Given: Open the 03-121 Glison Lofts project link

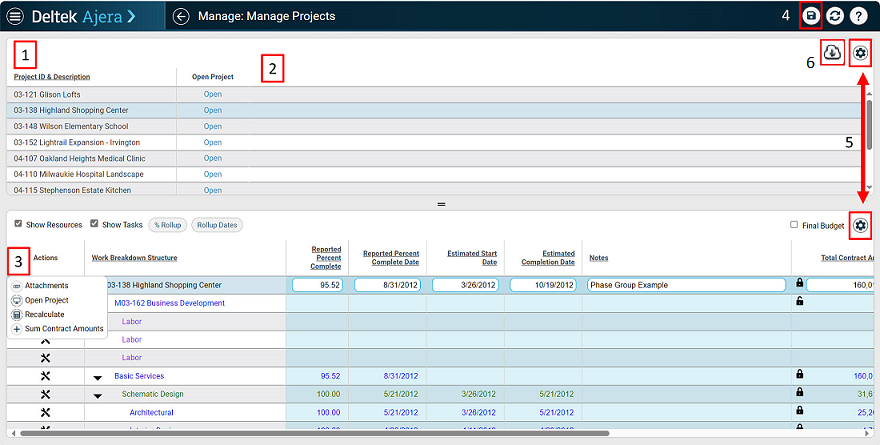Looking at the screenshot, I should coord(212,94).
